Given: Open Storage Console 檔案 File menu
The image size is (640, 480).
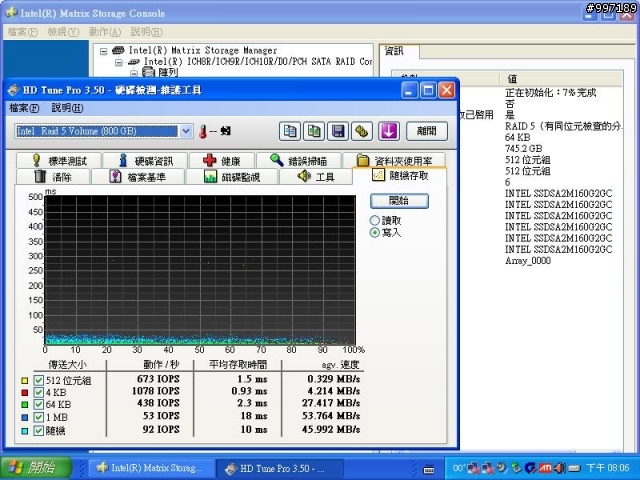Looking at the screenshot, I should [23, 31].
